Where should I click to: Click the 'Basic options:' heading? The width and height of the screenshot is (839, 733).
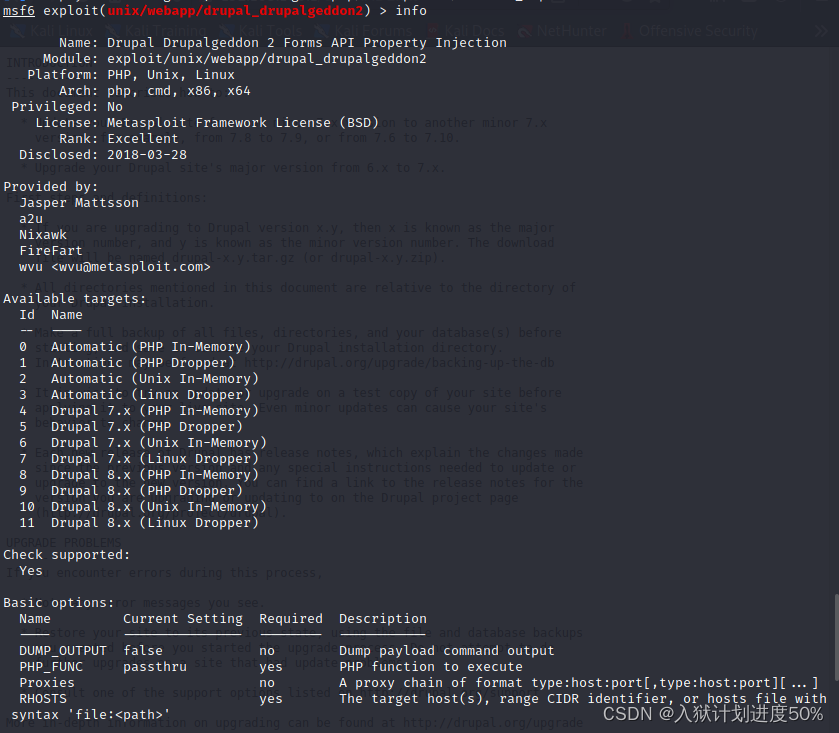59,603
